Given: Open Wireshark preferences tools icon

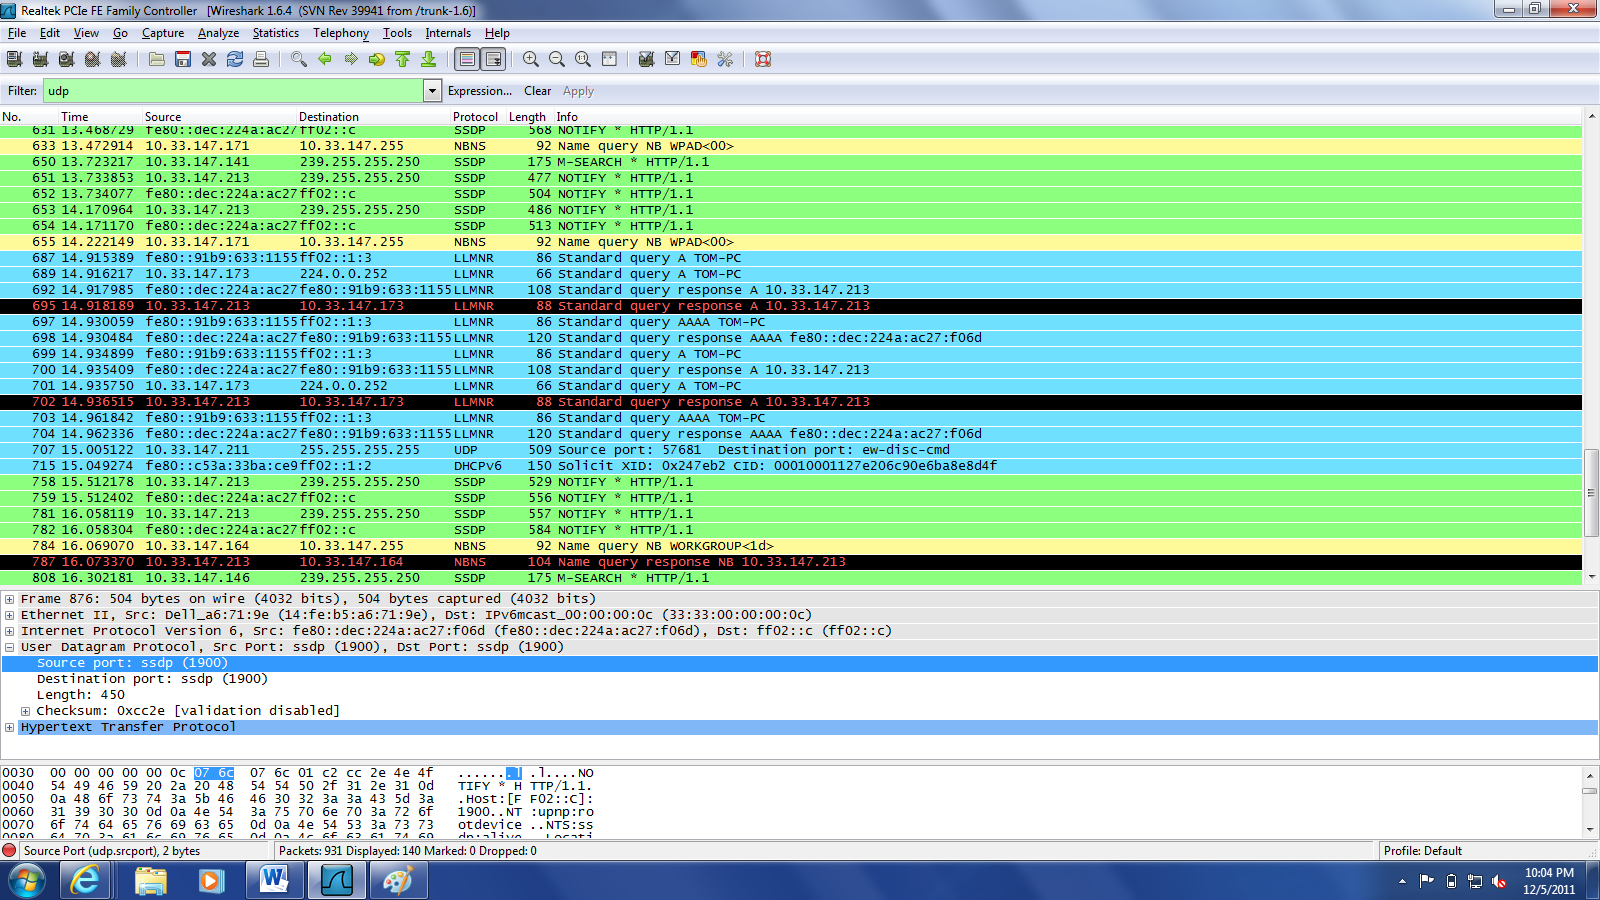Looking at the screenshot, I should (725, 59).
